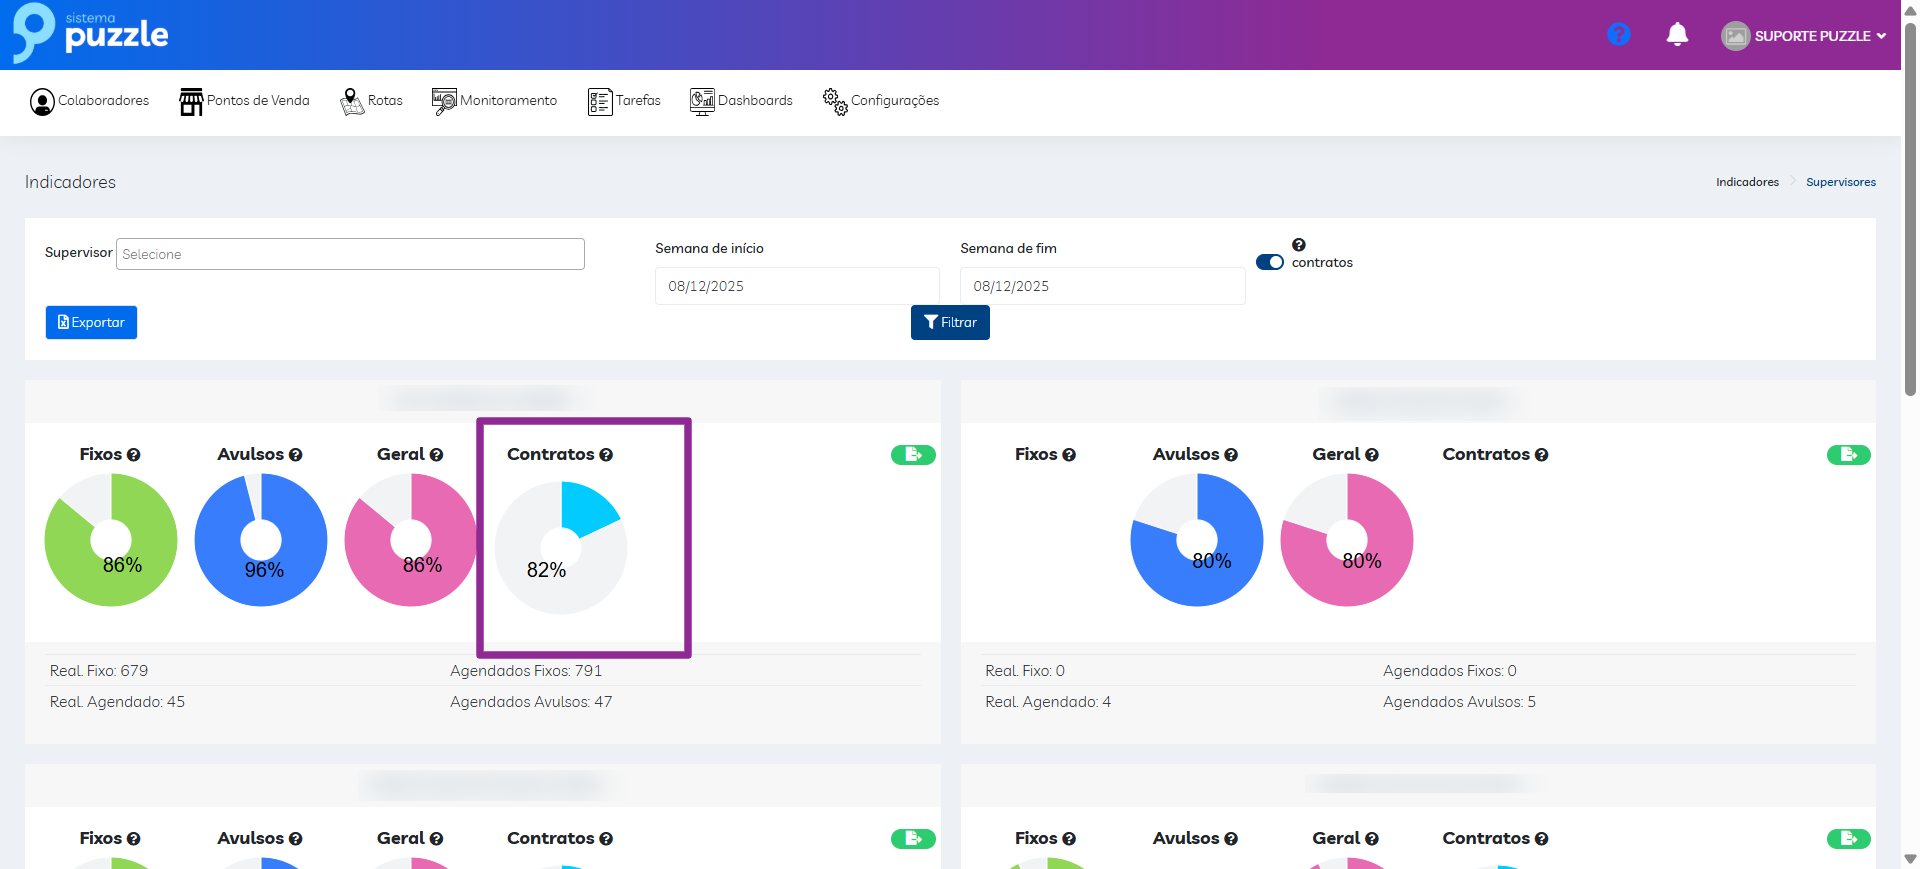
Task: Expand the SUPORTE PUZZLE user menu
Action: tap(1804, 36)
